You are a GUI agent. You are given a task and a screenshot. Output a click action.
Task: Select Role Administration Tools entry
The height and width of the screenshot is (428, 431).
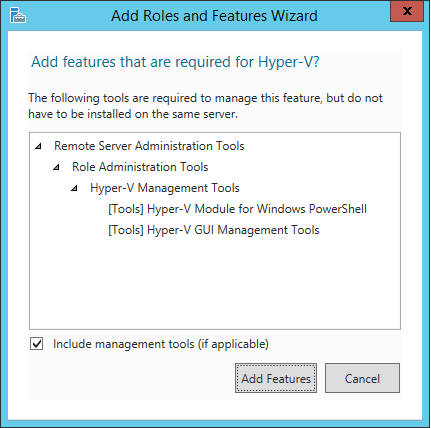click(140, 167)
